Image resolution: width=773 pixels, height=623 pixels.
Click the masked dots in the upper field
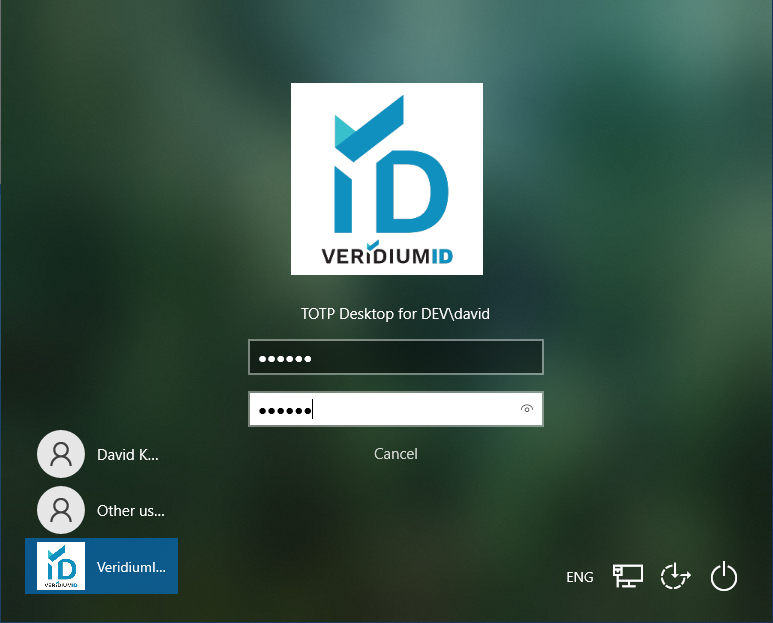click(285, 358)
